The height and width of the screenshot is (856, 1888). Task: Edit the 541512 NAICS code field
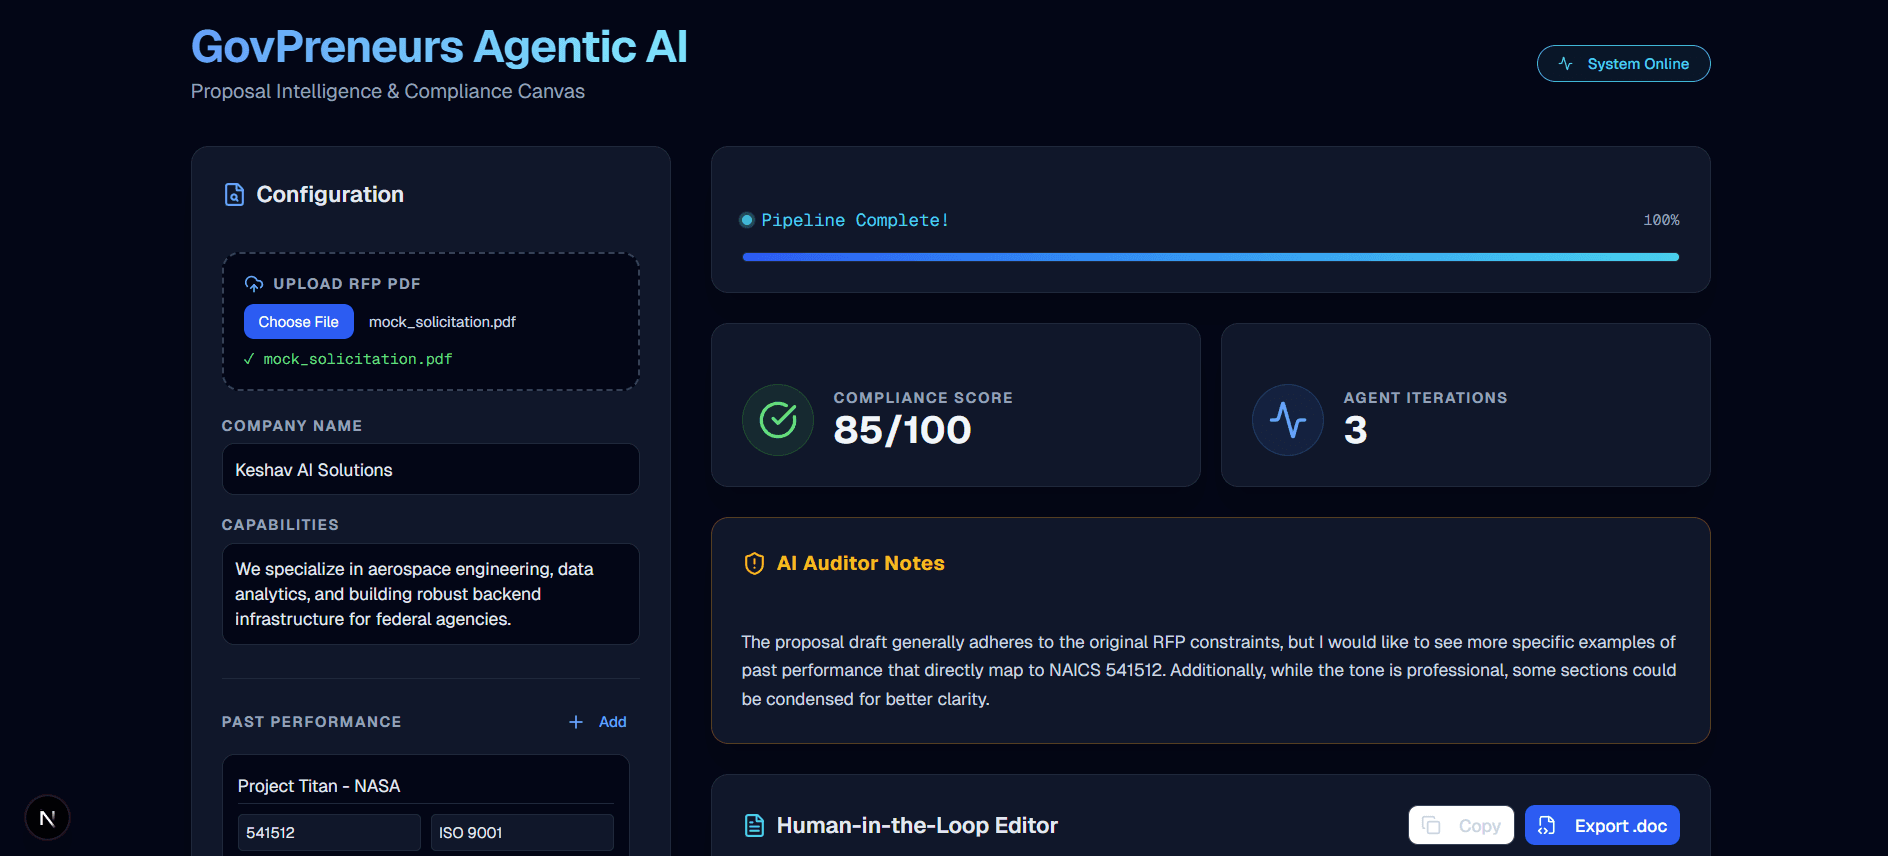click(329, 832)
